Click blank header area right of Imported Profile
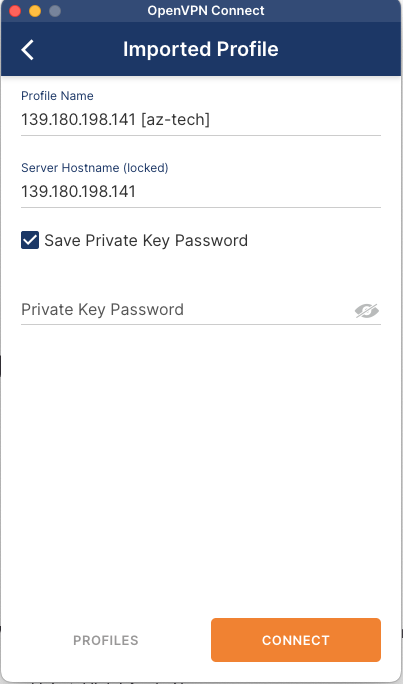 pos(340,49)
